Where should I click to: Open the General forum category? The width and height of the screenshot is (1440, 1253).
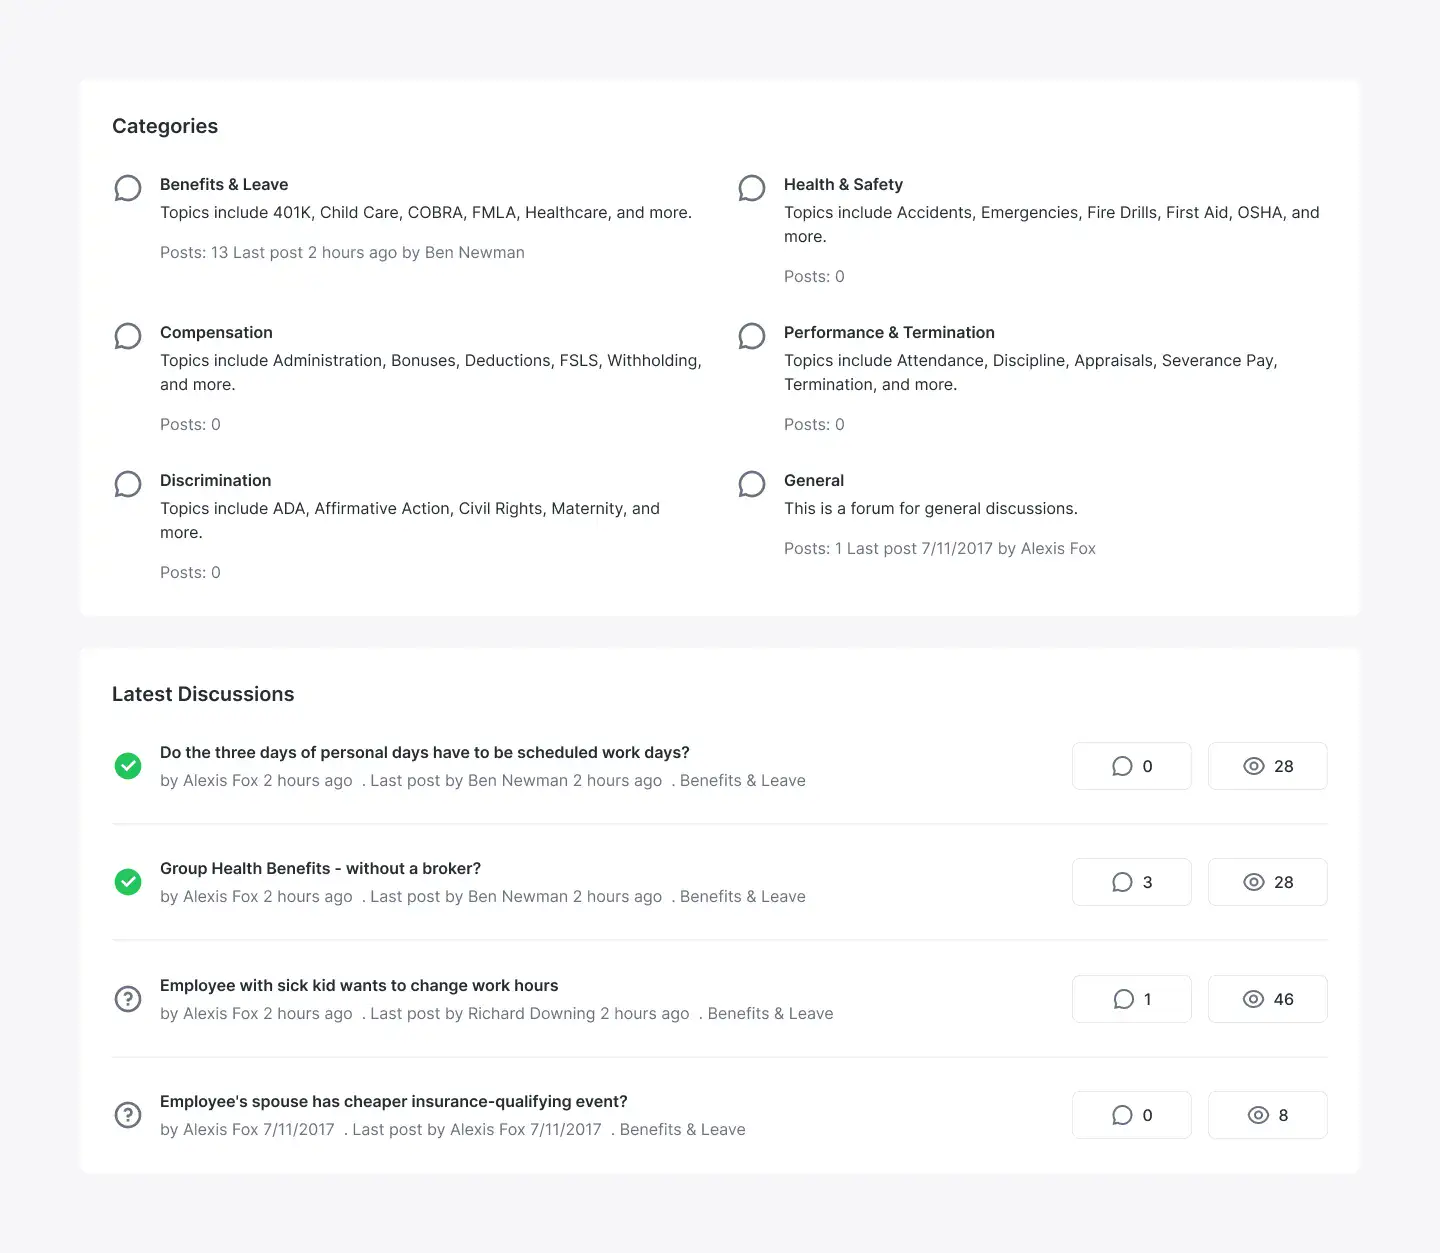pos(814,480)
